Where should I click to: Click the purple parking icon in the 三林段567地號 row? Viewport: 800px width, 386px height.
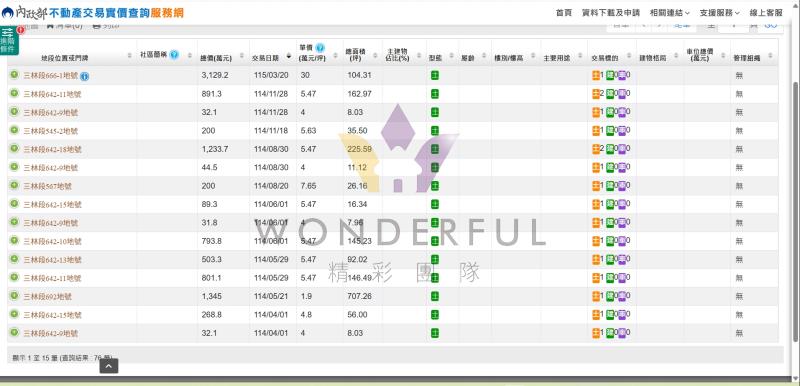click(621, 186)
